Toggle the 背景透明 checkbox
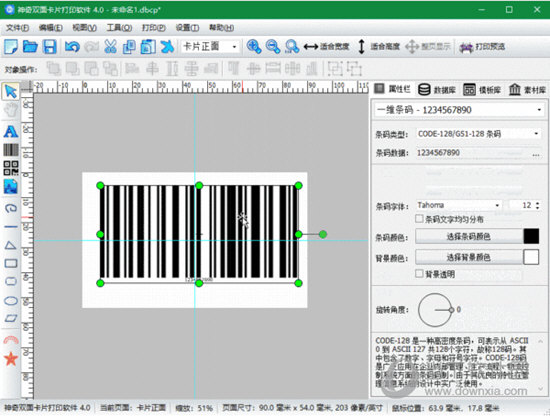This screenshot has height=418, width=550. (419, 274)
